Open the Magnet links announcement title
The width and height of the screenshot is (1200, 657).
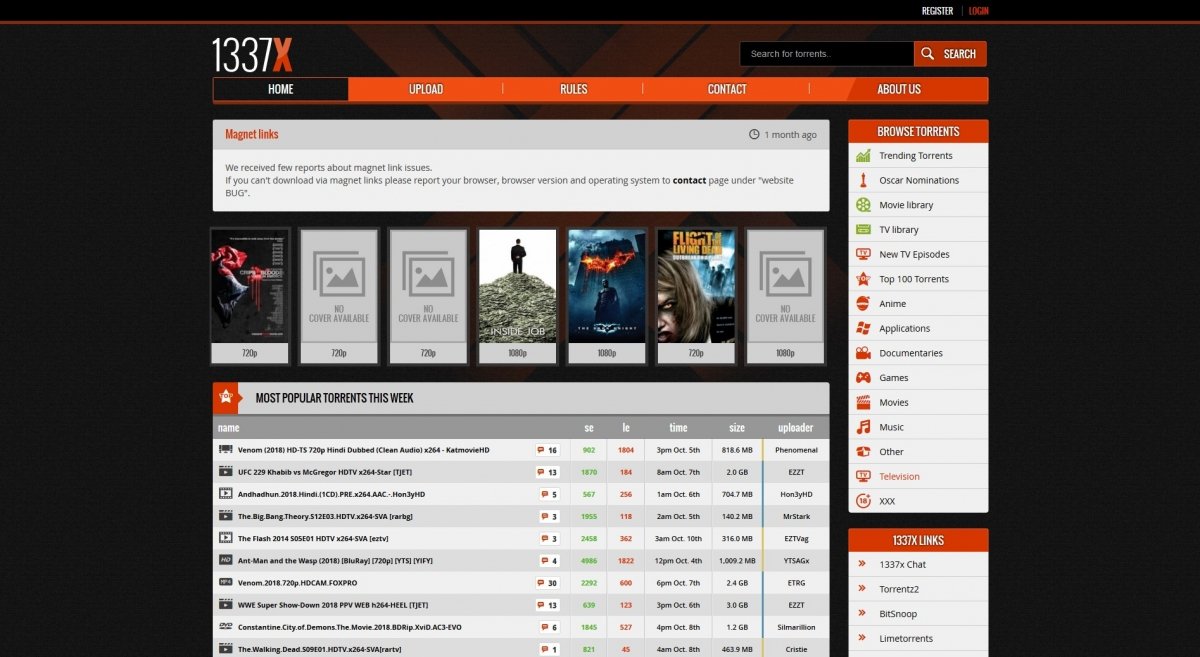(252, 134)
